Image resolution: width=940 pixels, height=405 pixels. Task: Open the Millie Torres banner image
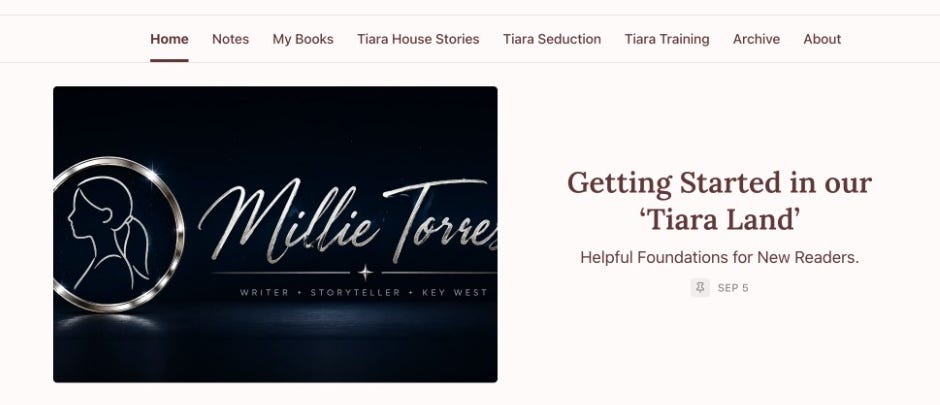click(x=275, y=234)
